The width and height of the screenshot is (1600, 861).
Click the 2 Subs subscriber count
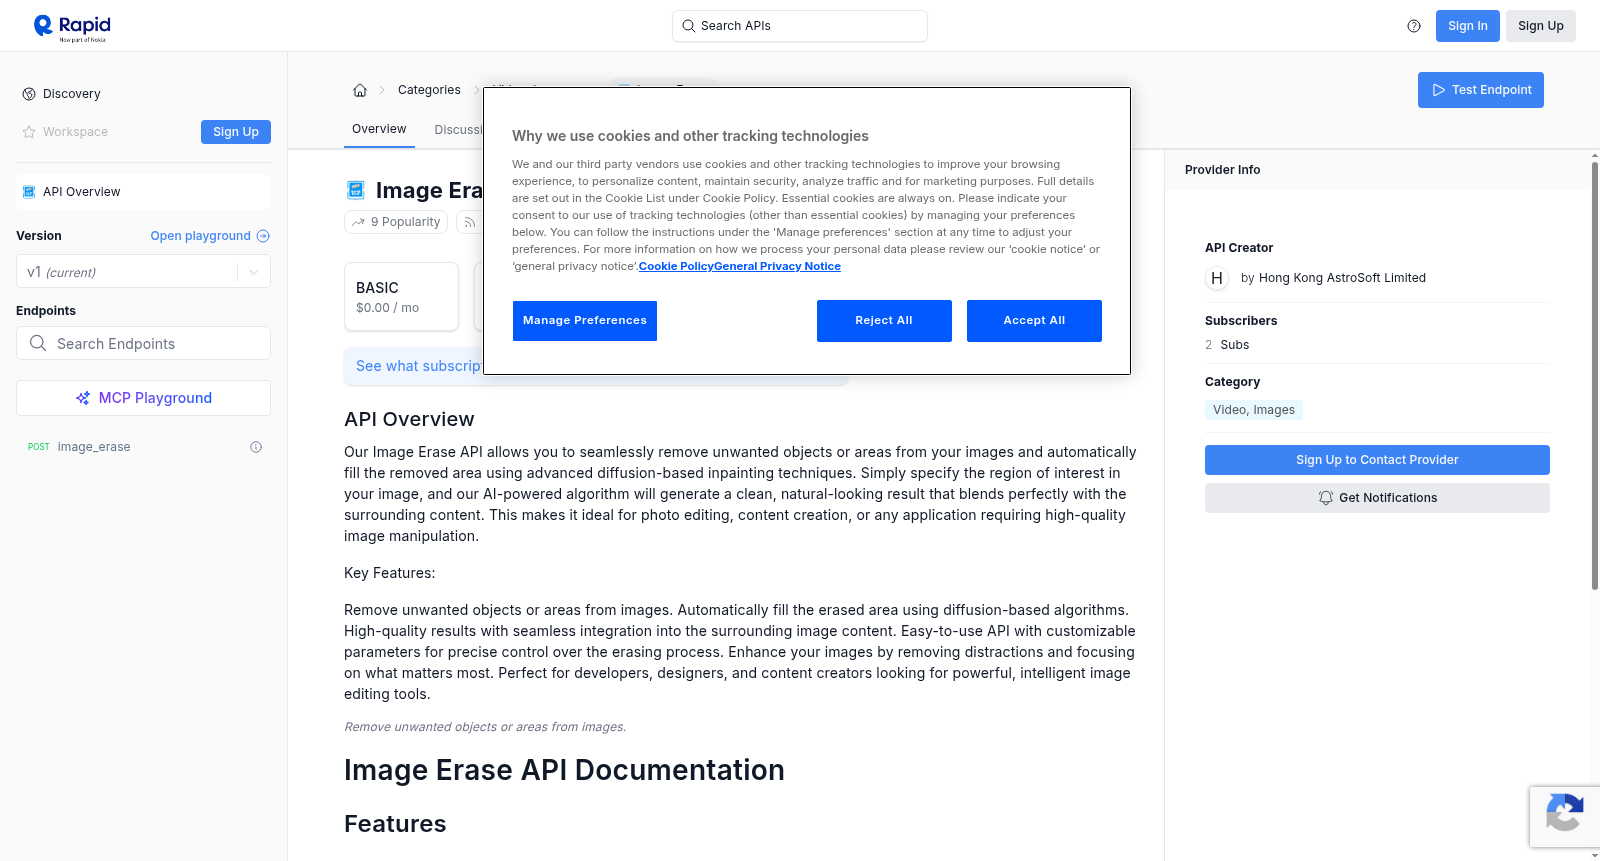(1227, 345)
